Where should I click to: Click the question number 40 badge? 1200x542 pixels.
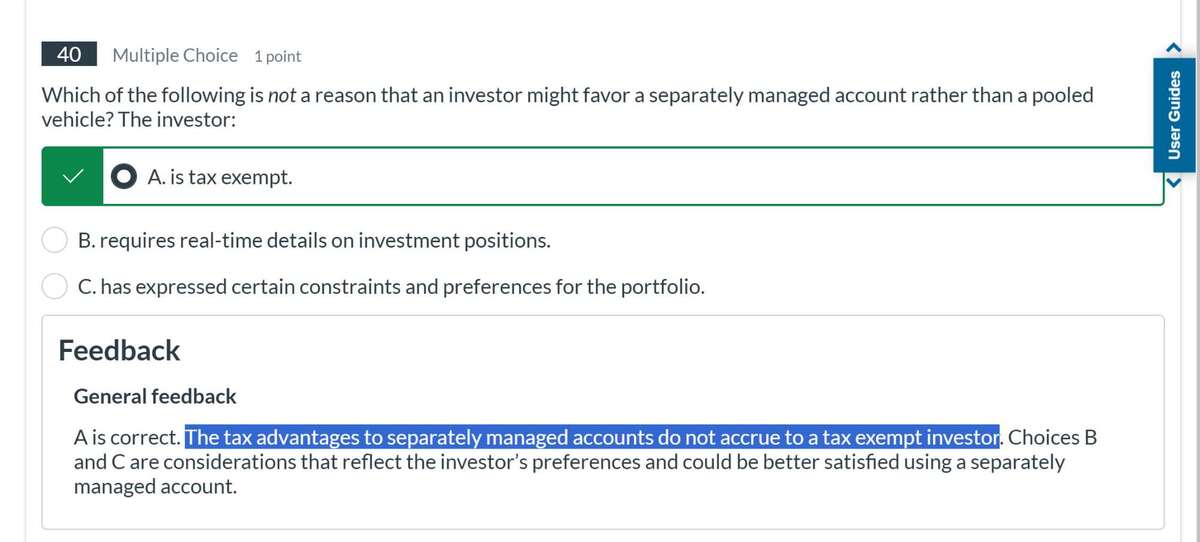click(69, 55)
